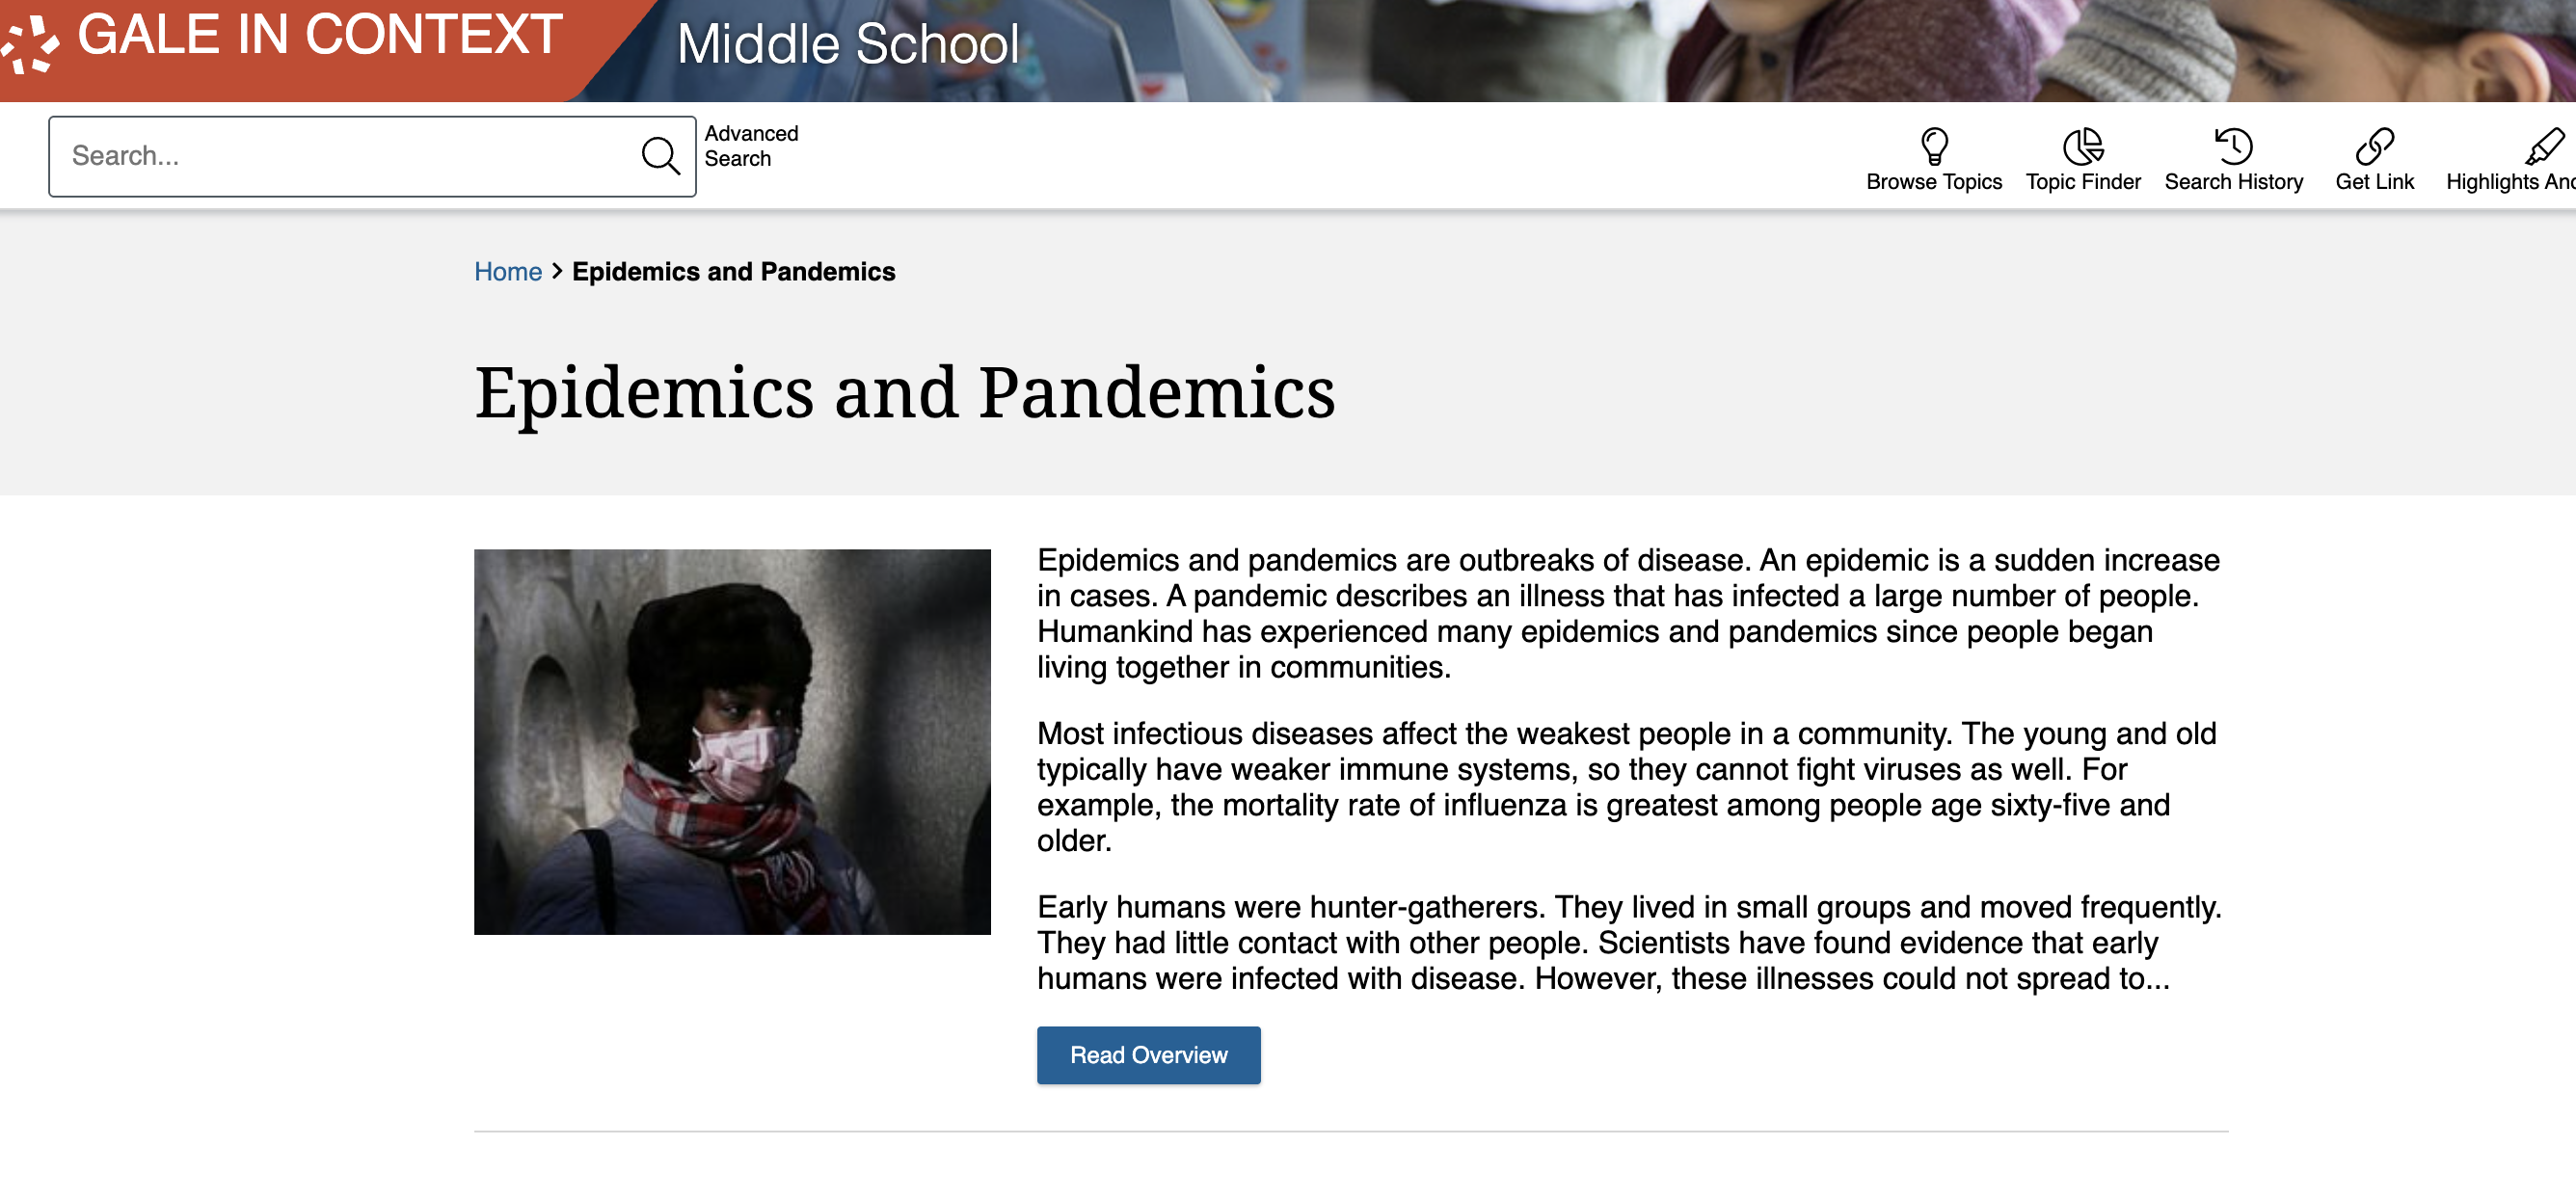Image resolution: width=2576 pixels, height=1199 pixels.
Task: Open the Advanced Search link
Action: (x=751, y=146)
